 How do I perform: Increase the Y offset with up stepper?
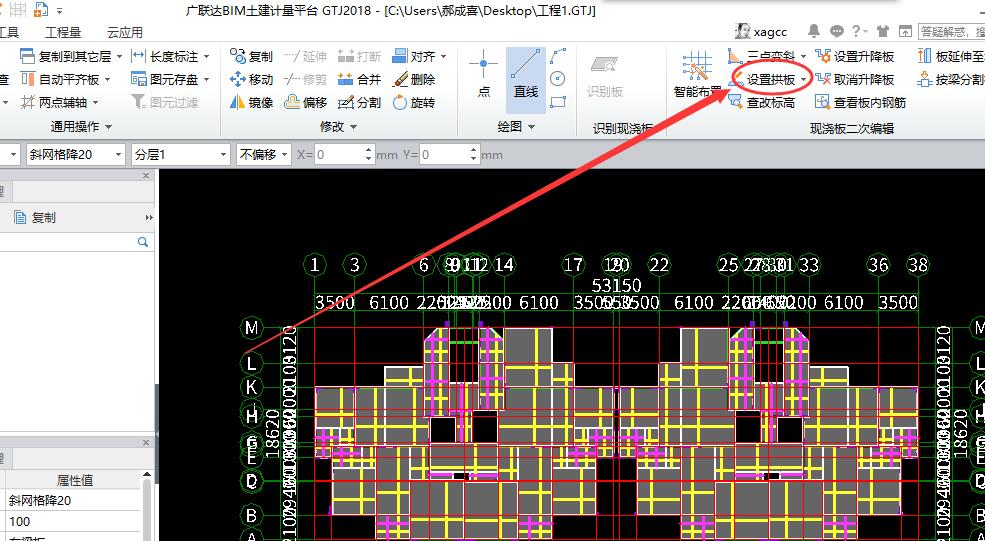[x=474, y=150]
